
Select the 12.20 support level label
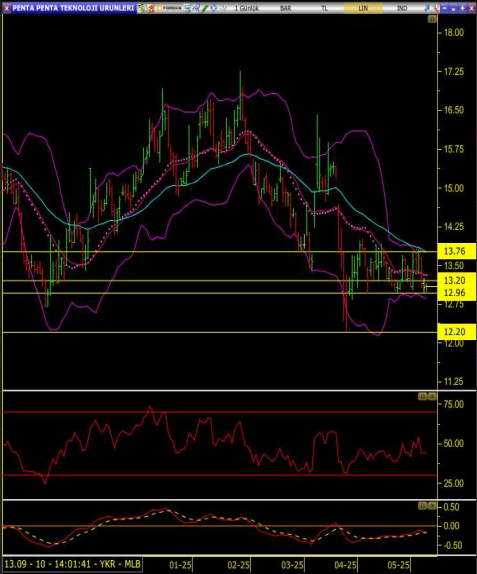pos(456,332)
